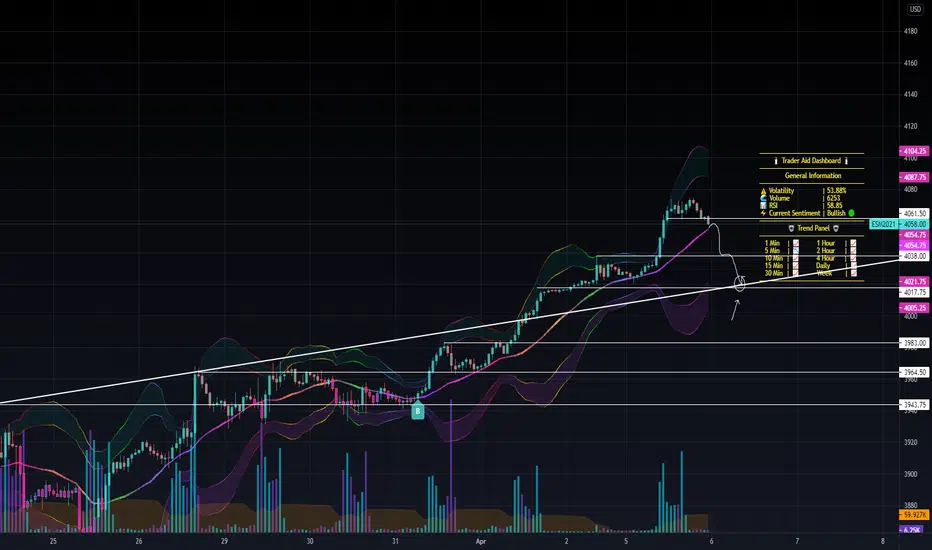Click date 2 on the time axis

pos(566,541)
